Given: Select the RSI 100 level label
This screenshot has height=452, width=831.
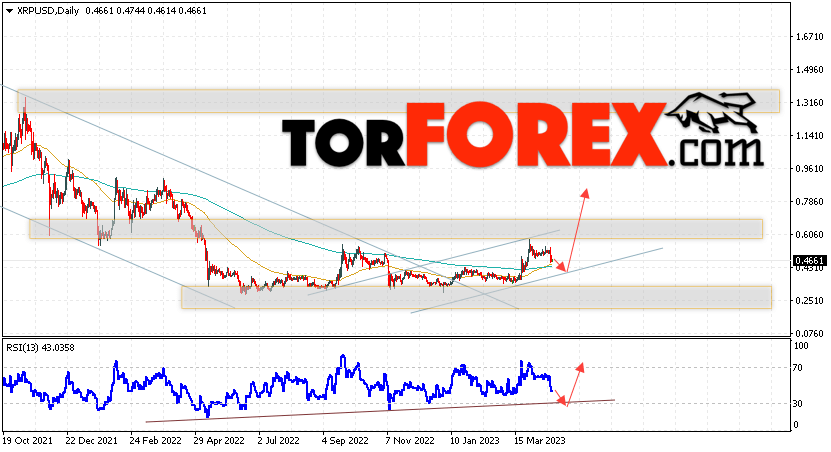Looking at the screenshot, I should pyautogui.click(x=802, y=345).
